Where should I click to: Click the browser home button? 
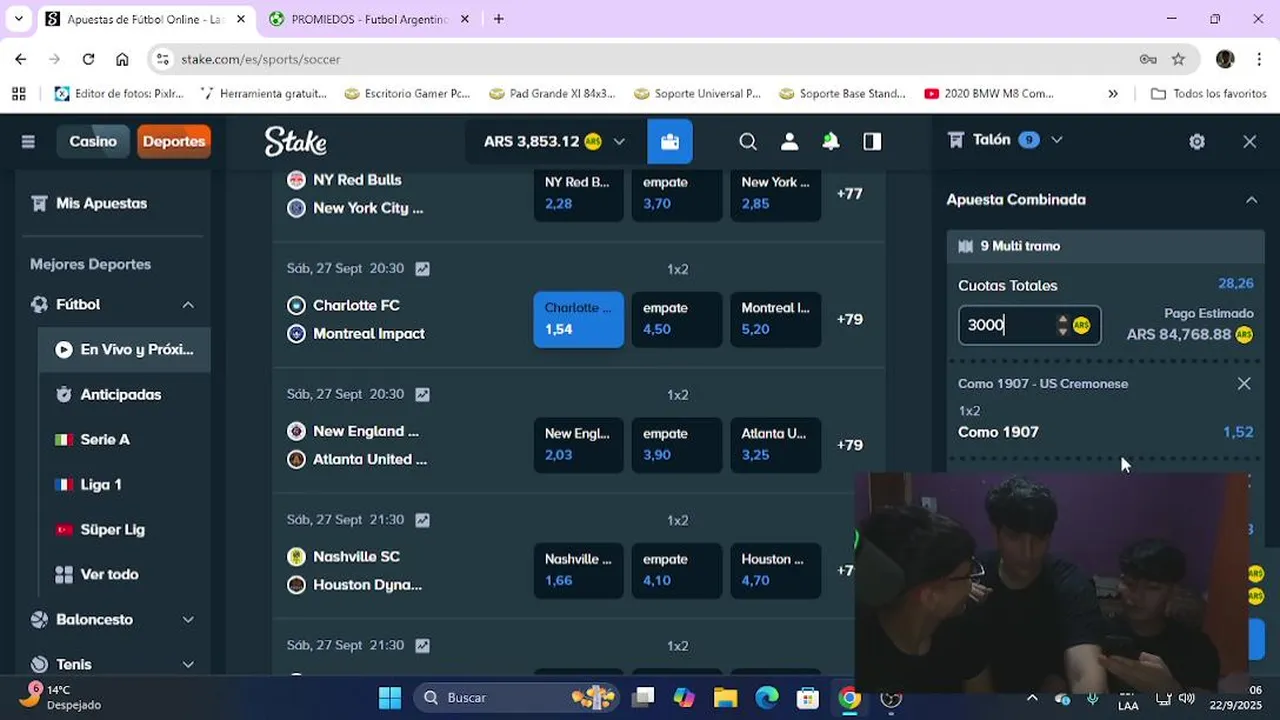click(x=122, y=59)
